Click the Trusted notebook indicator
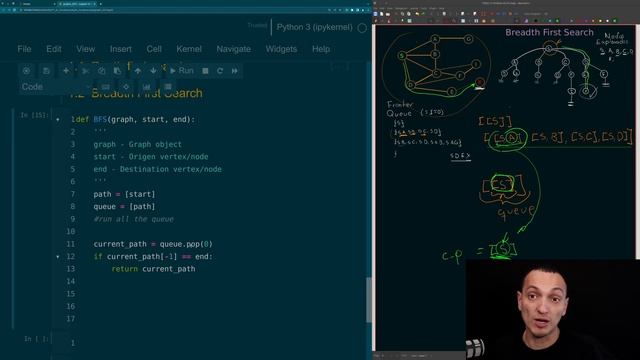Image resolution: width=640 pixels, height=360 pixels. (257, 25)
